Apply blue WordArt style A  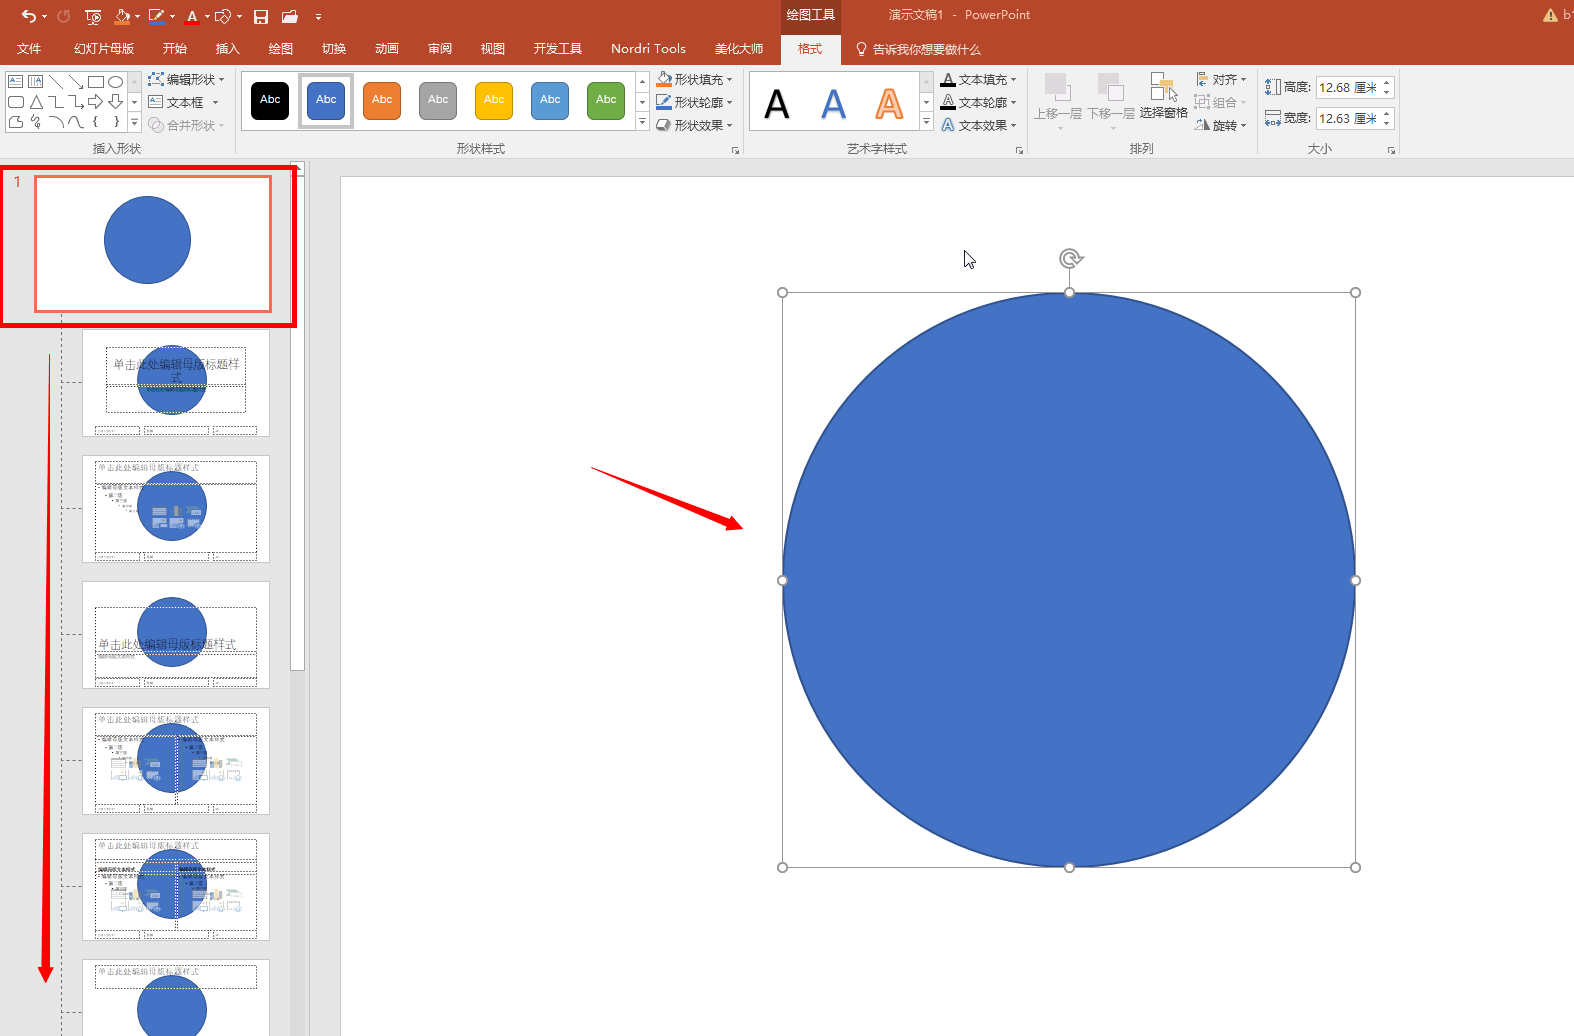point(833,103)
